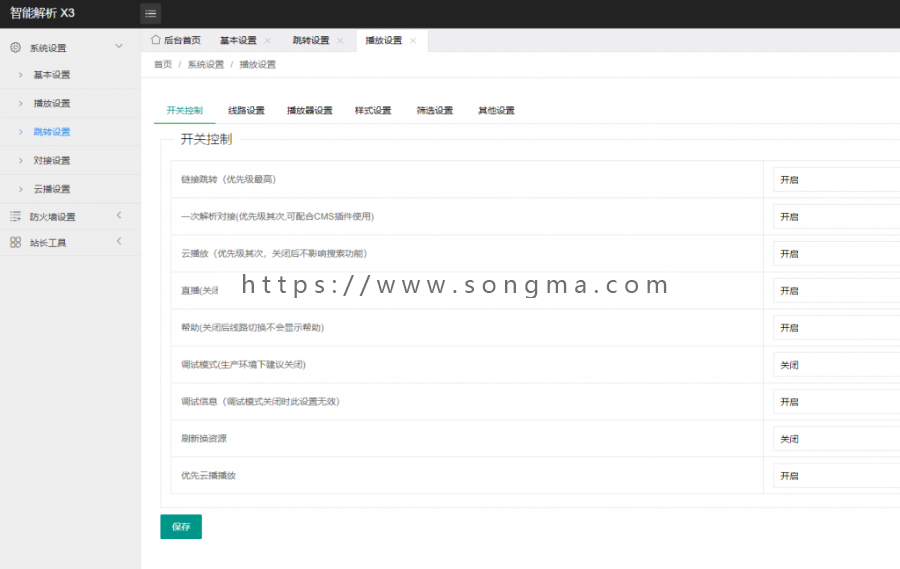Open 对接设置 in the sidebar

tap(52, 161)
